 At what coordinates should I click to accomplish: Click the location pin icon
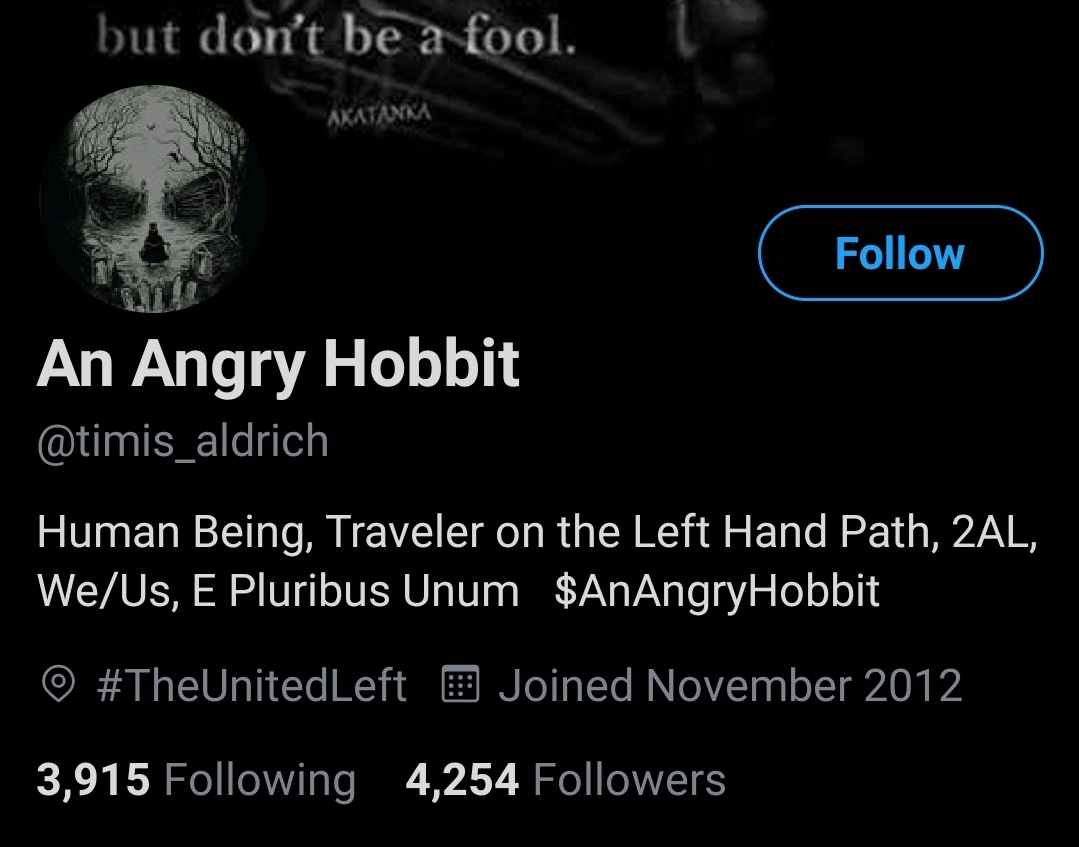[58, 685]
